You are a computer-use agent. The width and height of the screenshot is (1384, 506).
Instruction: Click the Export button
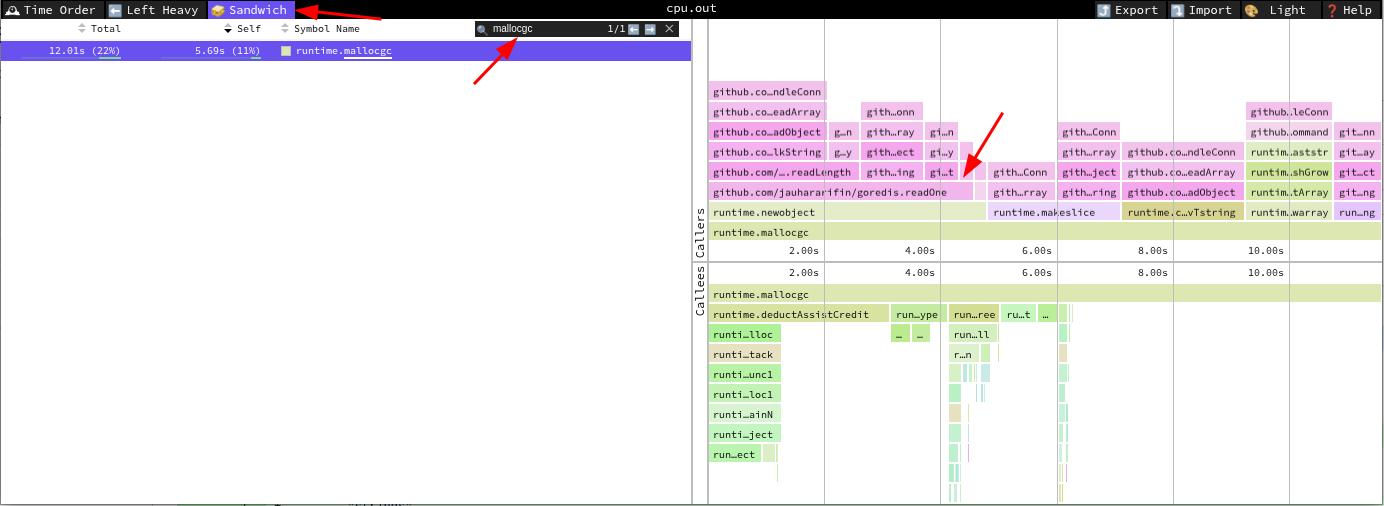coord(1127,10)
